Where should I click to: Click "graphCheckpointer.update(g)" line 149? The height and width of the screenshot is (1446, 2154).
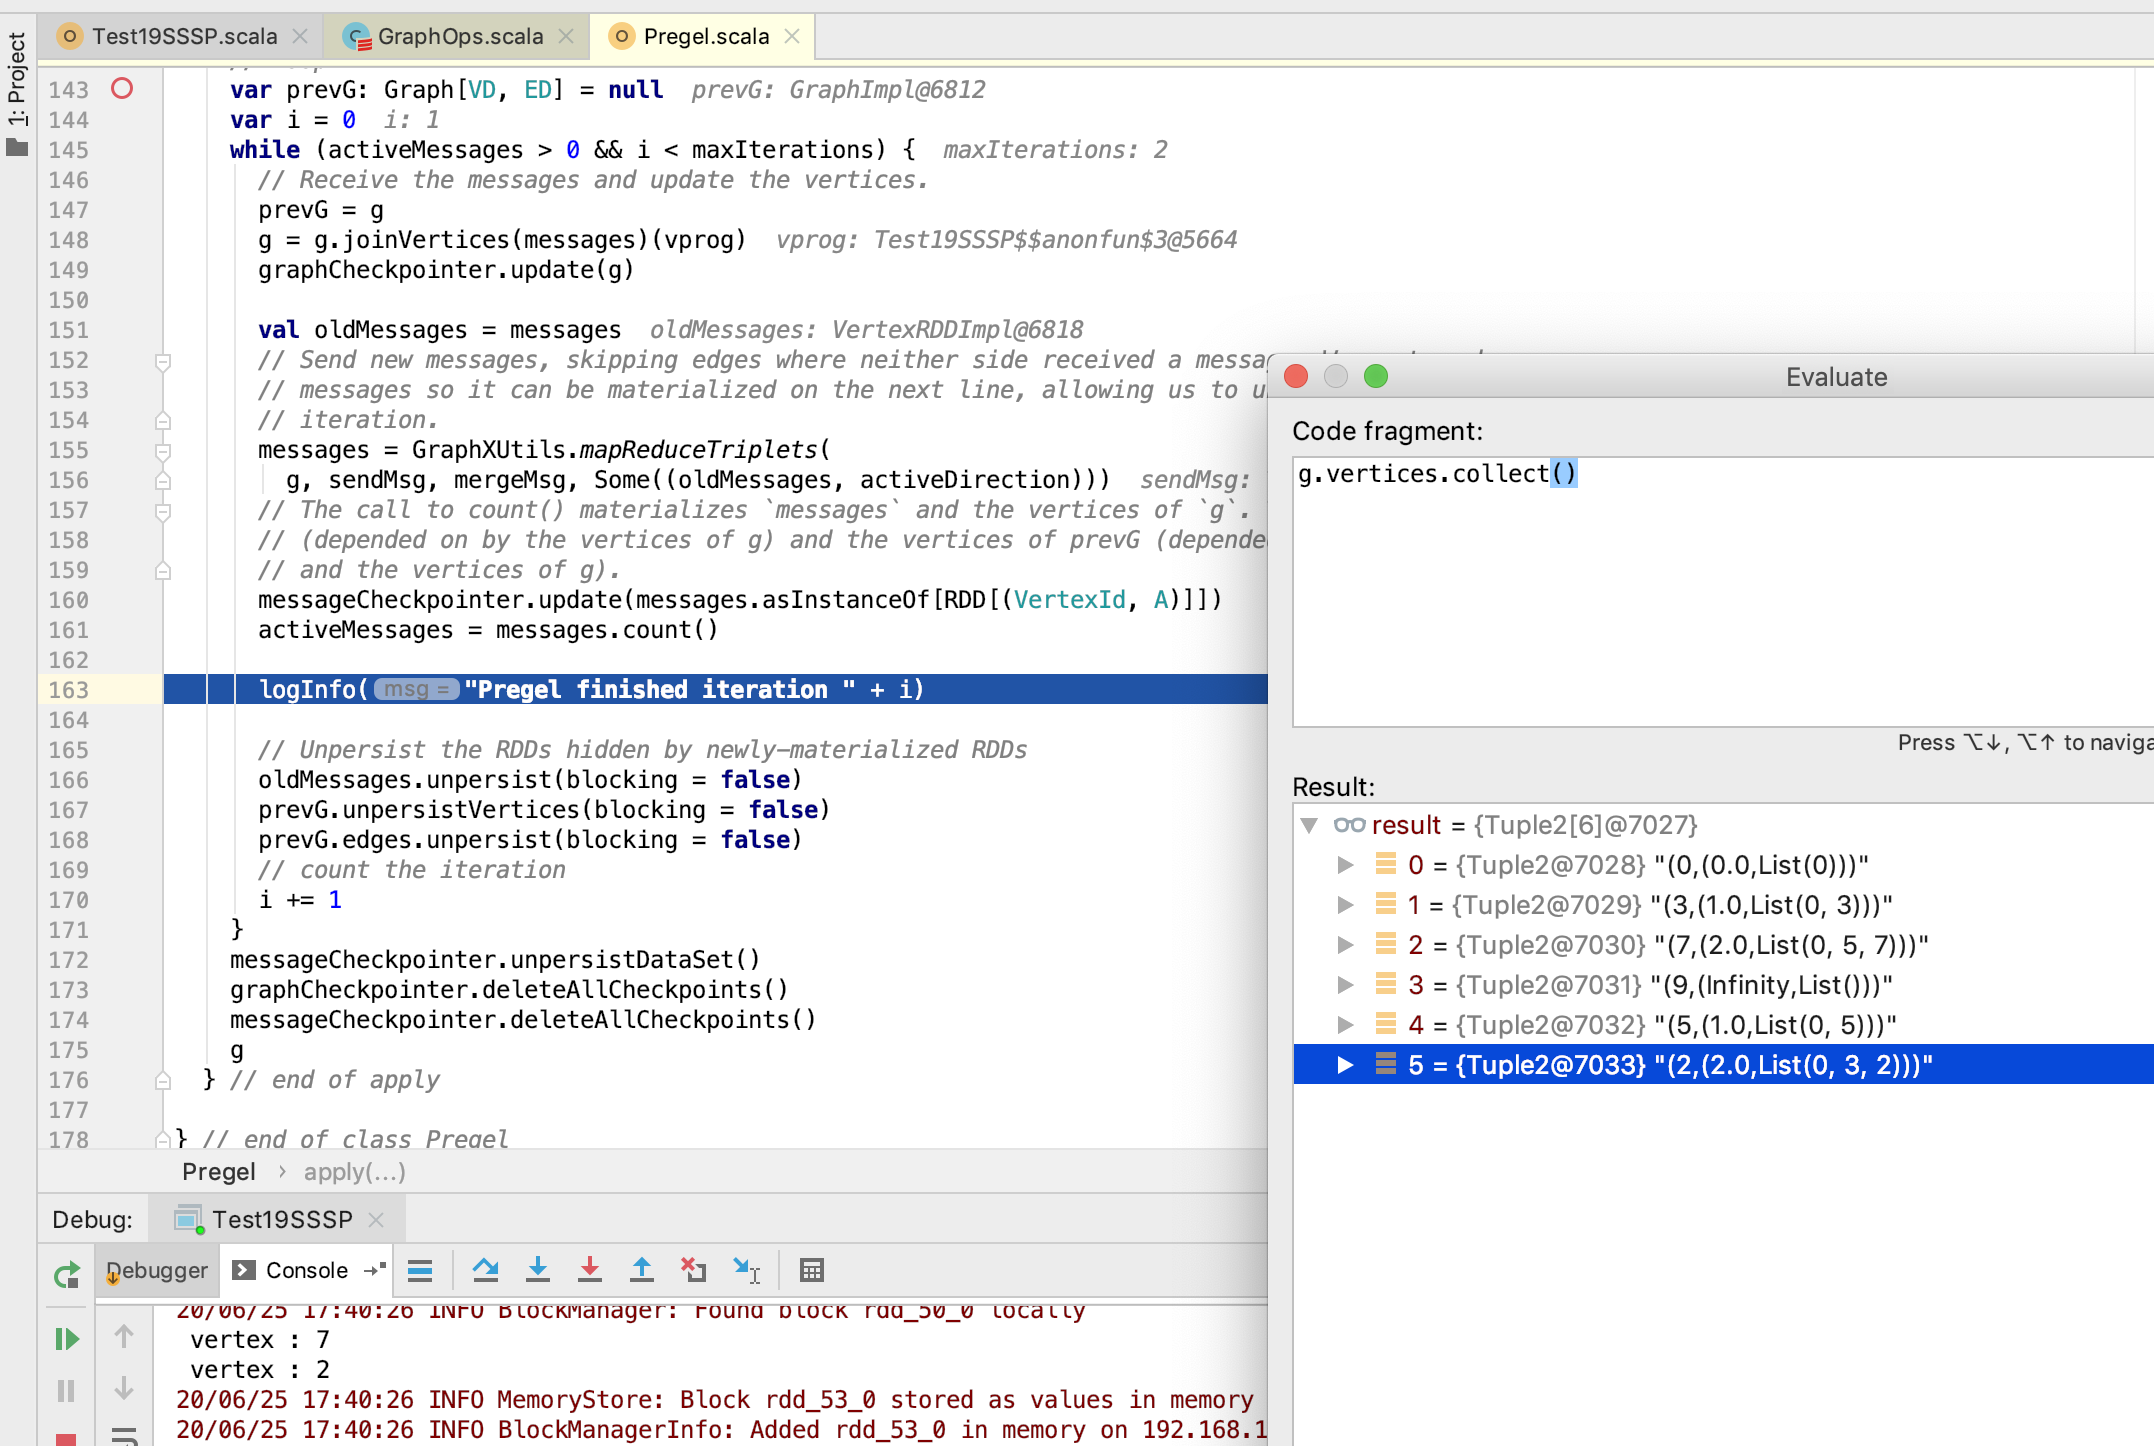click(x=446, y=270)
